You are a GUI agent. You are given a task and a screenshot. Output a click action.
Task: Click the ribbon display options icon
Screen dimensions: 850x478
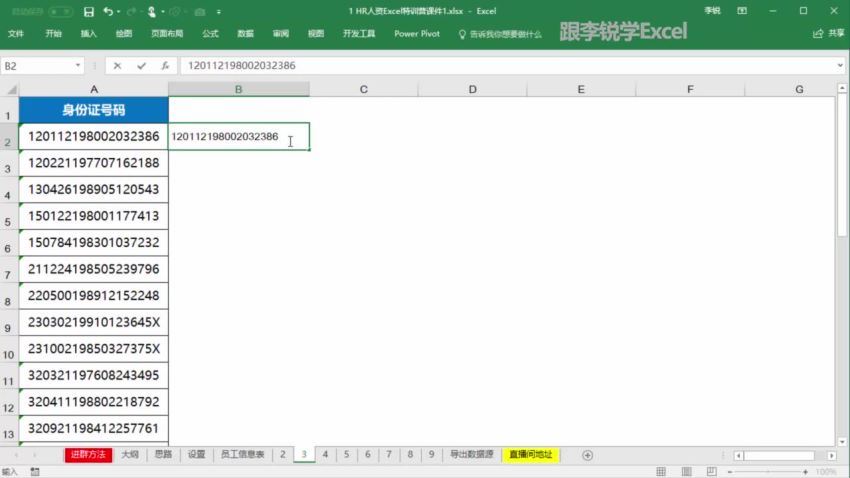click(742, 11)
